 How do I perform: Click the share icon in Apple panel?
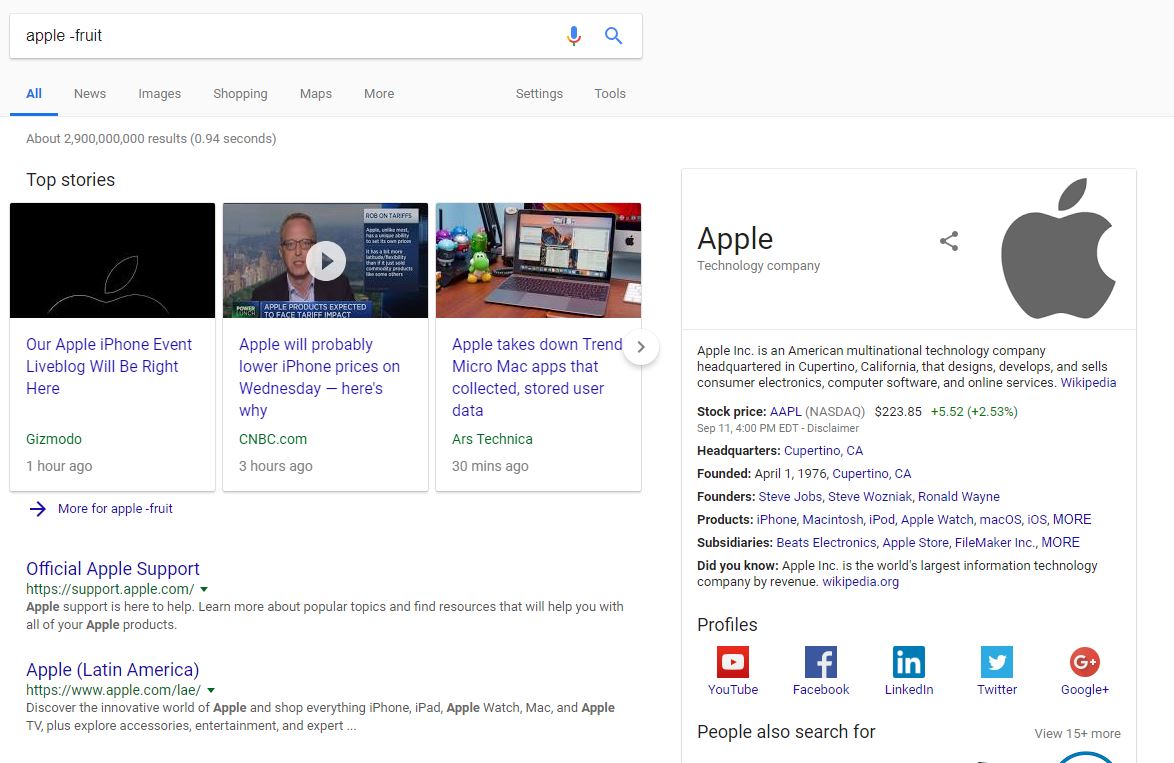tap(949, 241)
